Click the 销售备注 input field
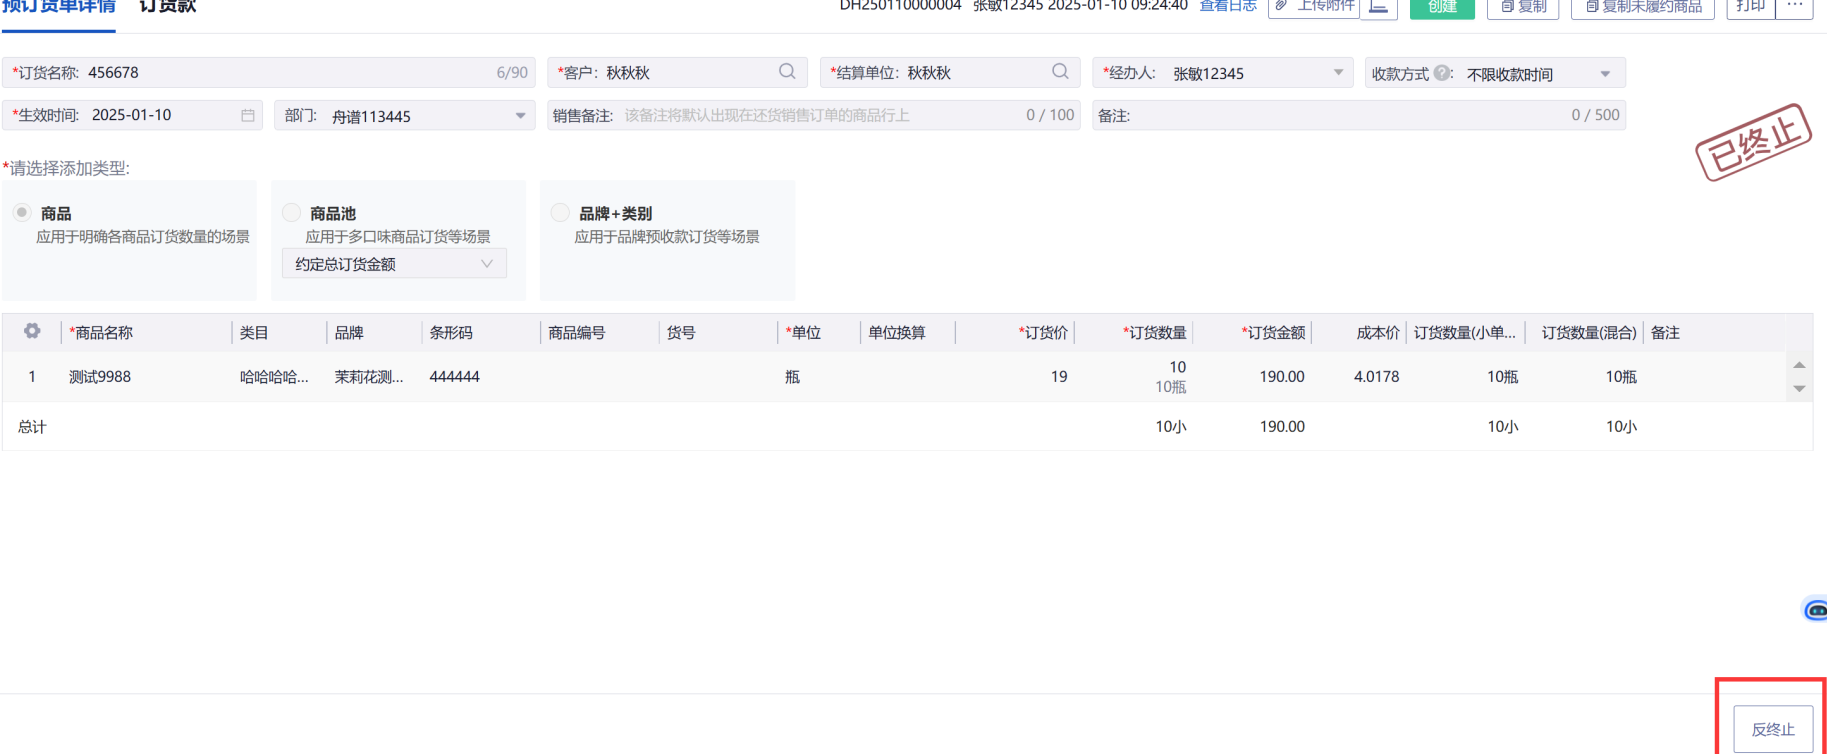This screenshot has height=754, width=1827. [820, 116]
